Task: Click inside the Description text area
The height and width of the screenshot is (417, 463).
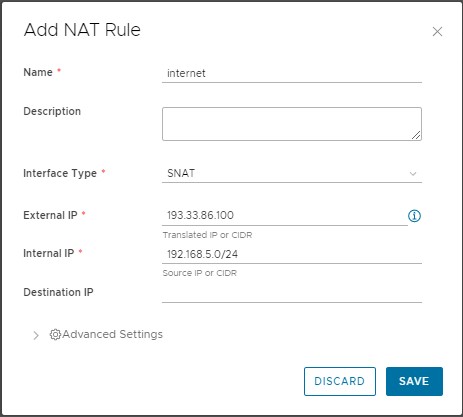Action: pos(292,124)
